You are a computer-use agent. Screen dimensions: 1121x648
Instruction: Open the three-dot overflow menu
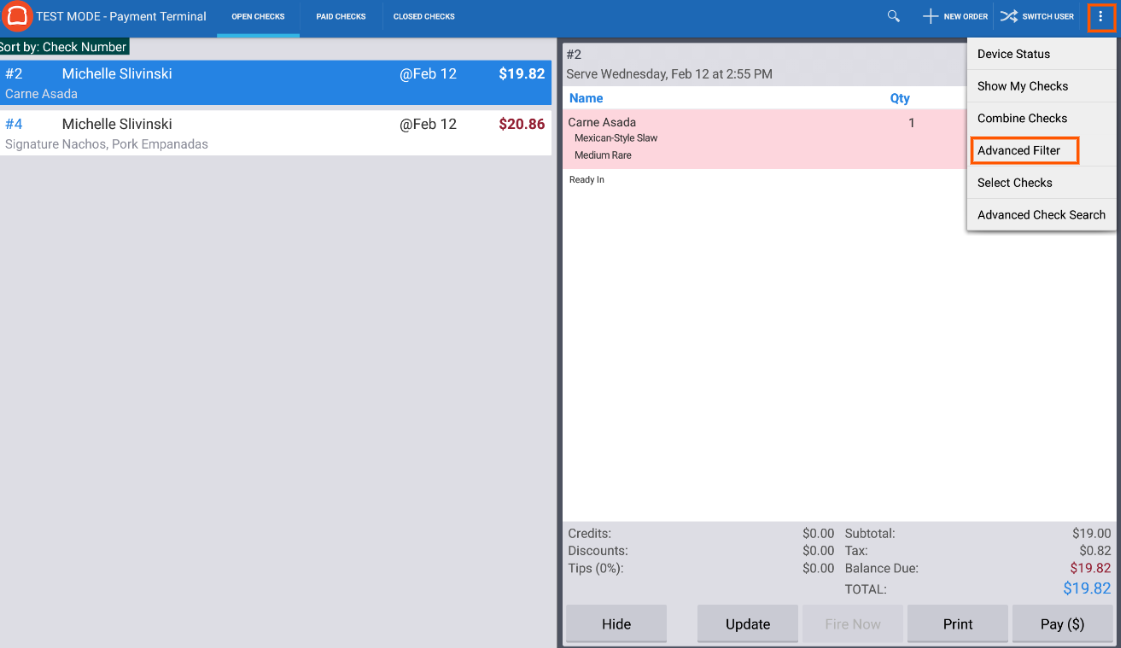pyautogui.click(x=1101, y=16)
